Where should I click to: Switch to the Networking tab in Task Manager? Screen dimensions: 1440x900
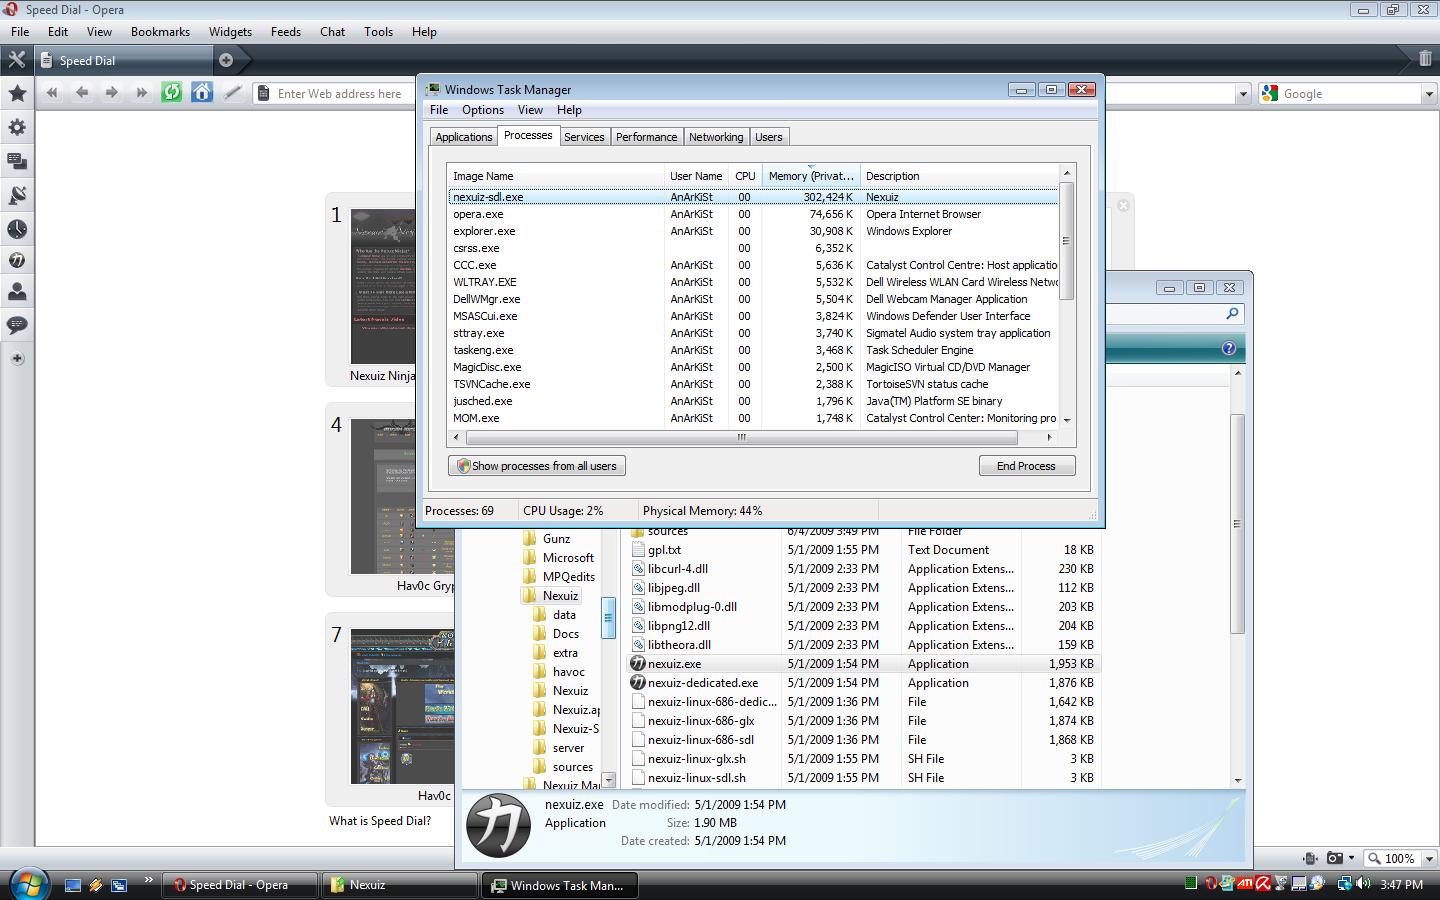(x=716, y=137)
